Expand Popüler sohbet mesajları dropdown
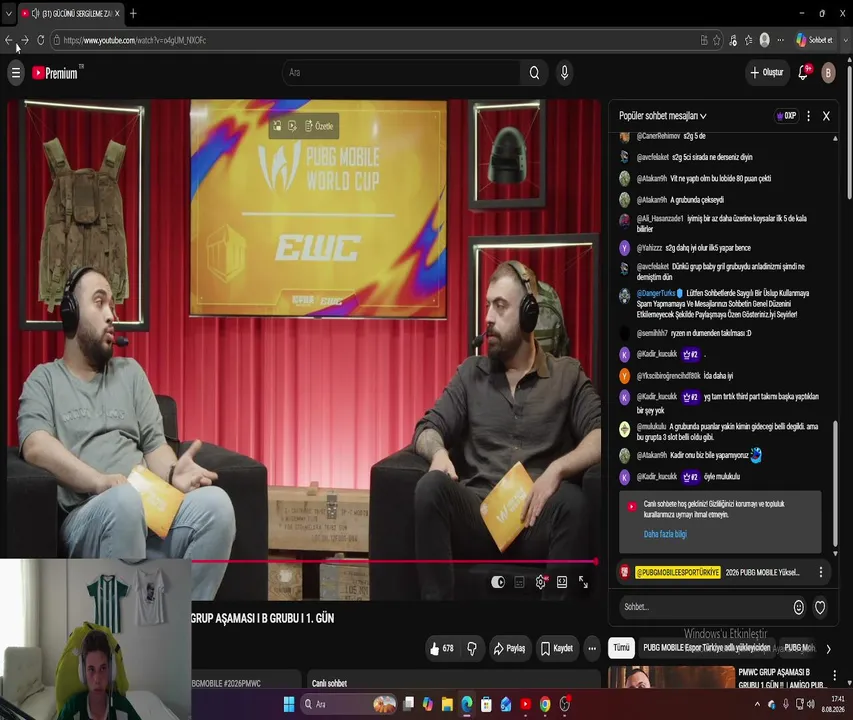This screenshot has height=720, width=853. pyautogui.click(x=663, y=116)
